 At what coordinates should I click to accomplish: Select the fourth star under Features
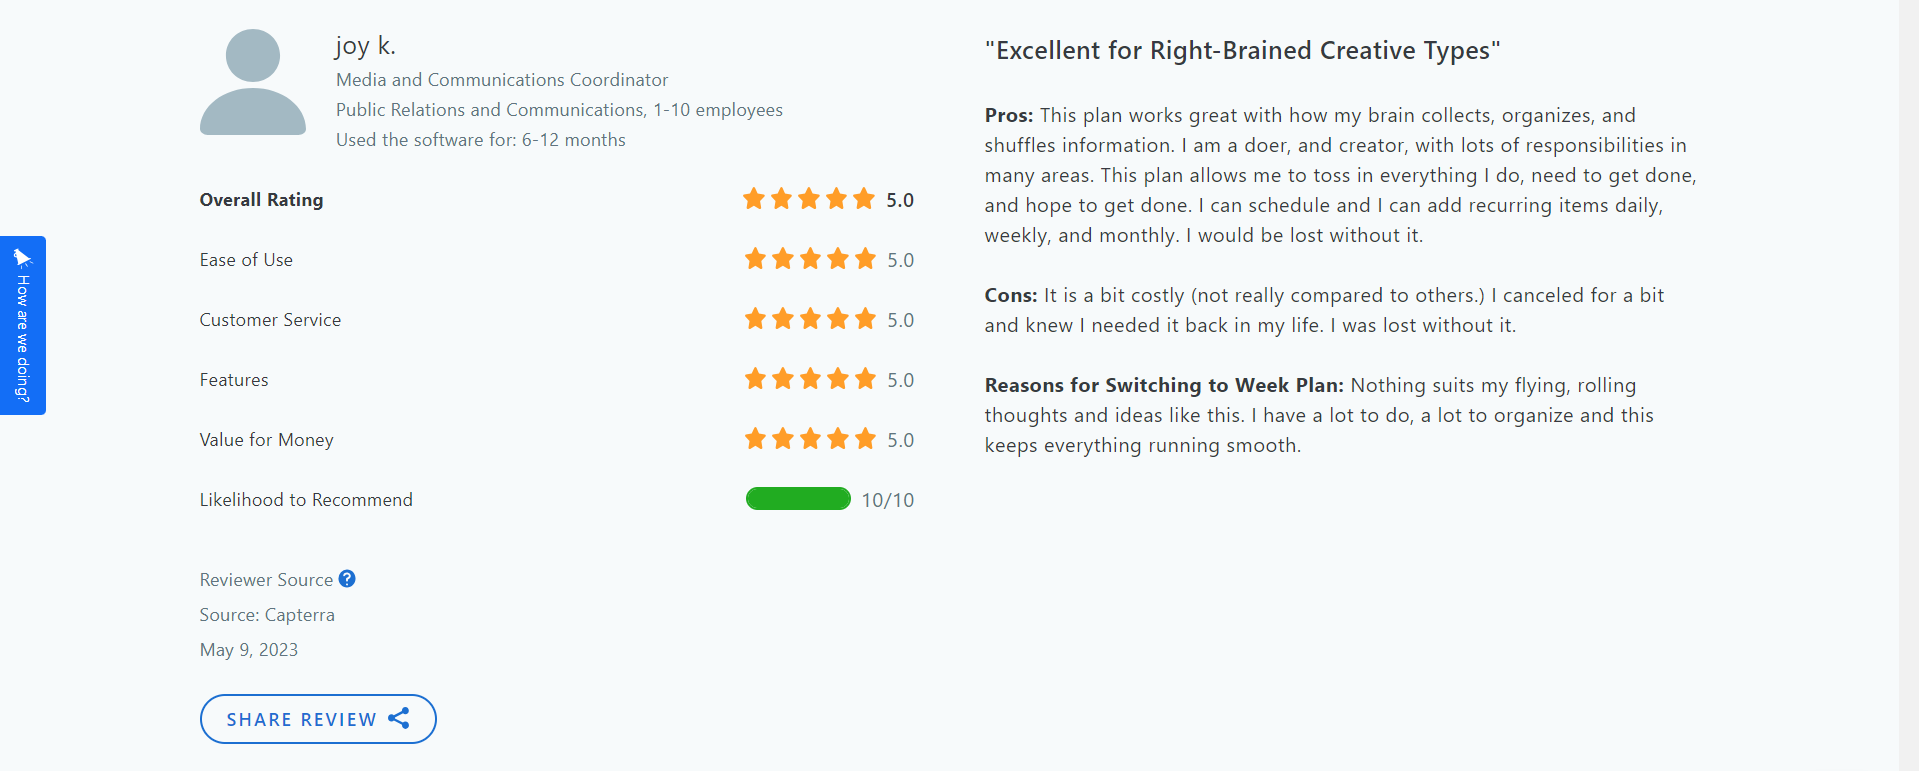(837, 379)
